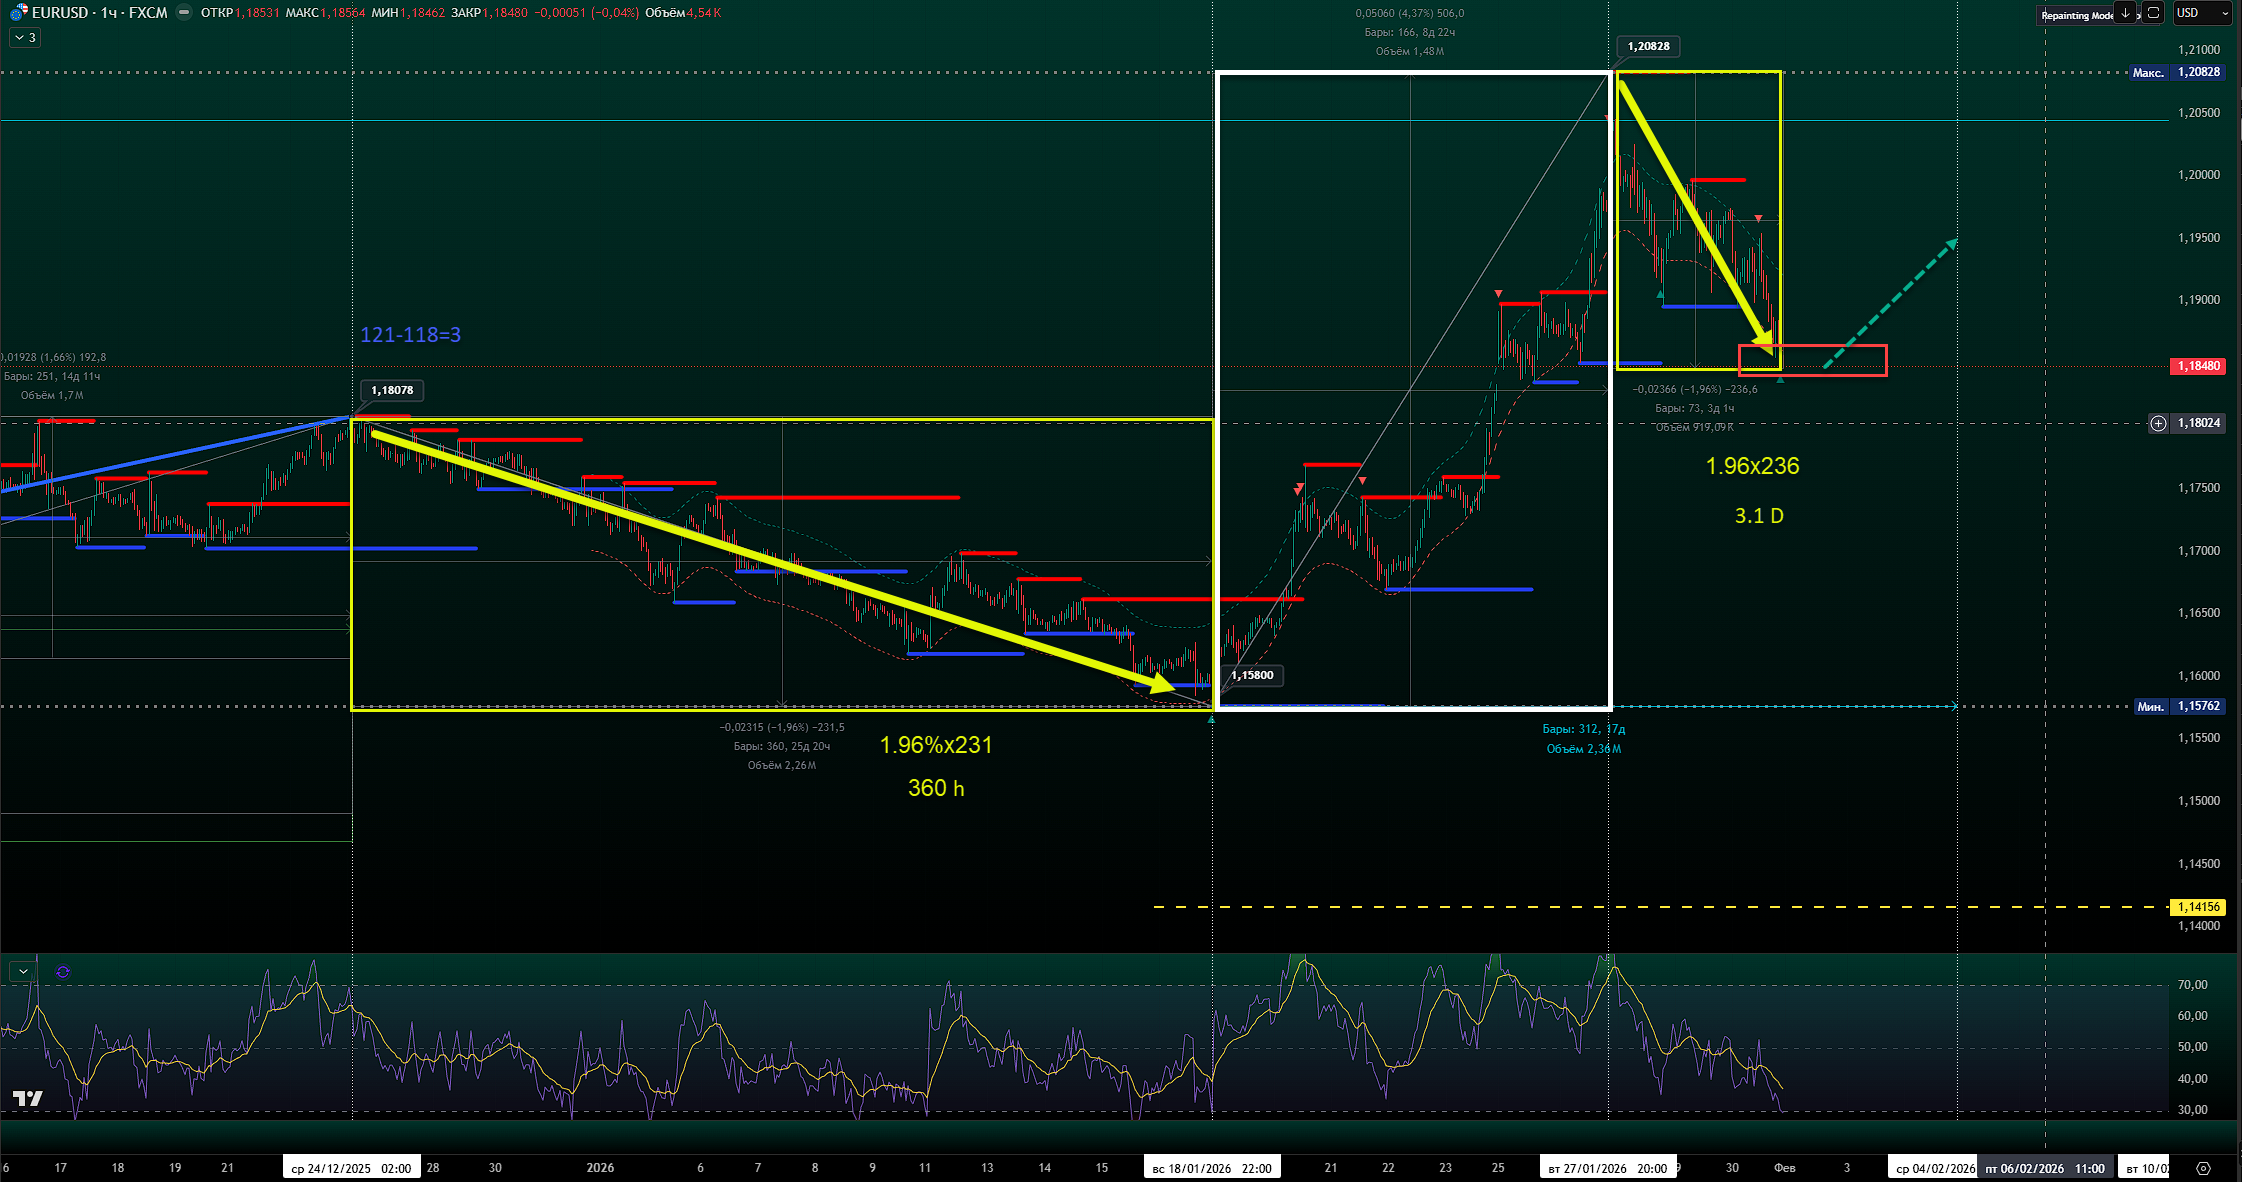Expand the collapsed 3 indicators legend
The image size is (2242, 1182).
[25, 38]
